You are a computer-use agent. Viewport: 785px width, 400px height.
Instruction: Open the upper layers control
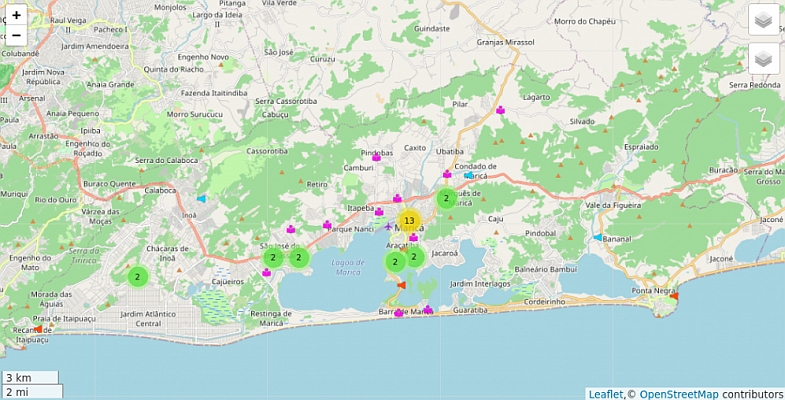click(763, 19)
